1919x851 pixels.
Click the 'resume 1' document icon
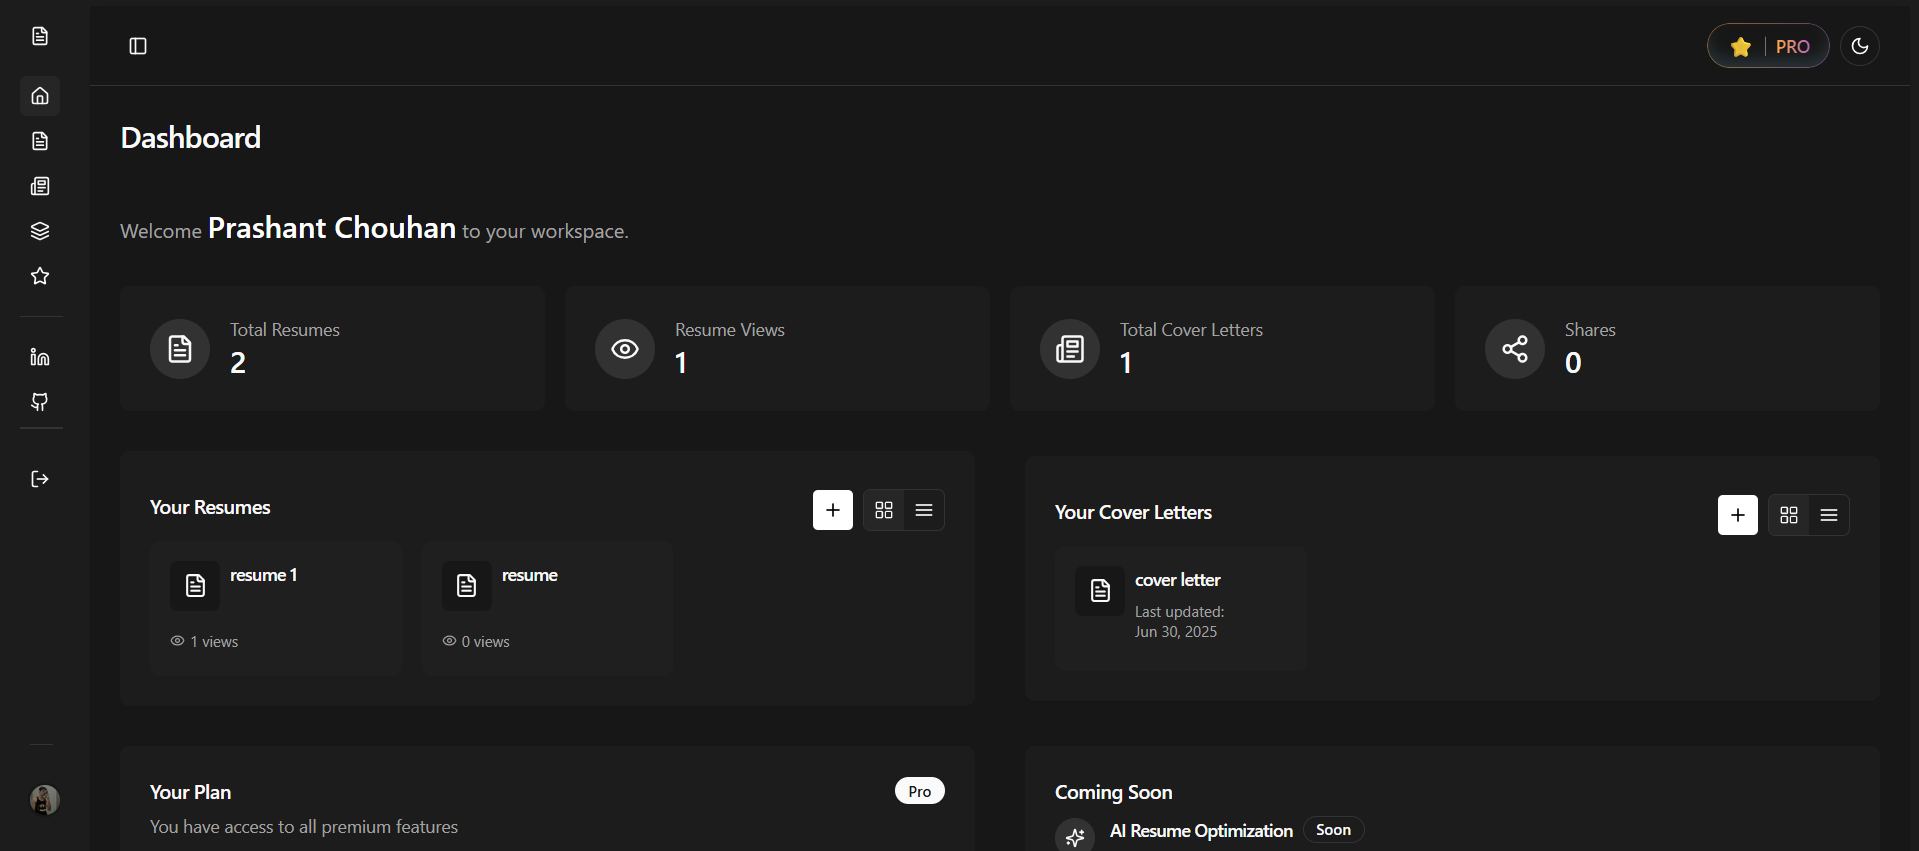point(195,586)
